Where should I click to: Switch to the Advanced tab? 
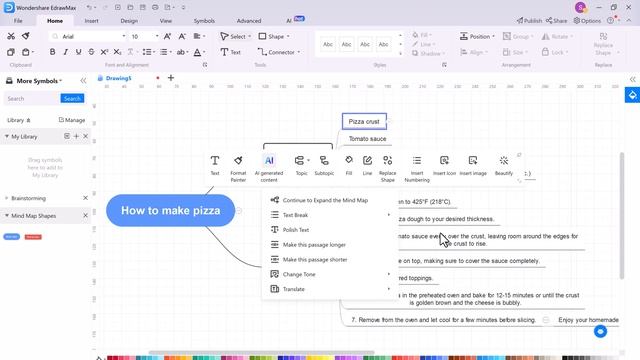pyautogui.click(x=249, y=20)
